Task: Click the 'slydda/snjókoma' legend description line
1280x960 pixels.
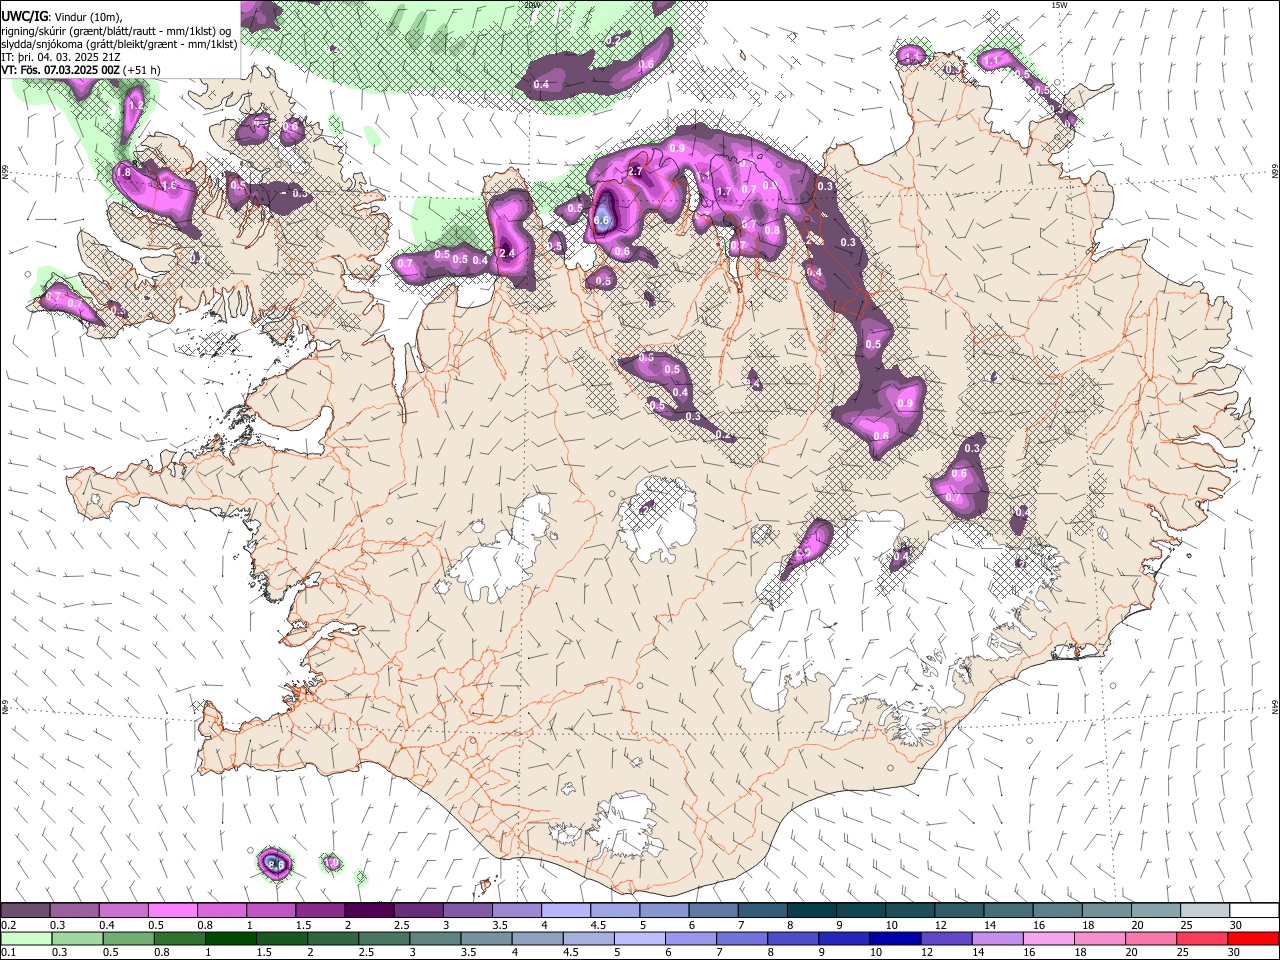Action: pyautogui.click(x=119, y=44)
